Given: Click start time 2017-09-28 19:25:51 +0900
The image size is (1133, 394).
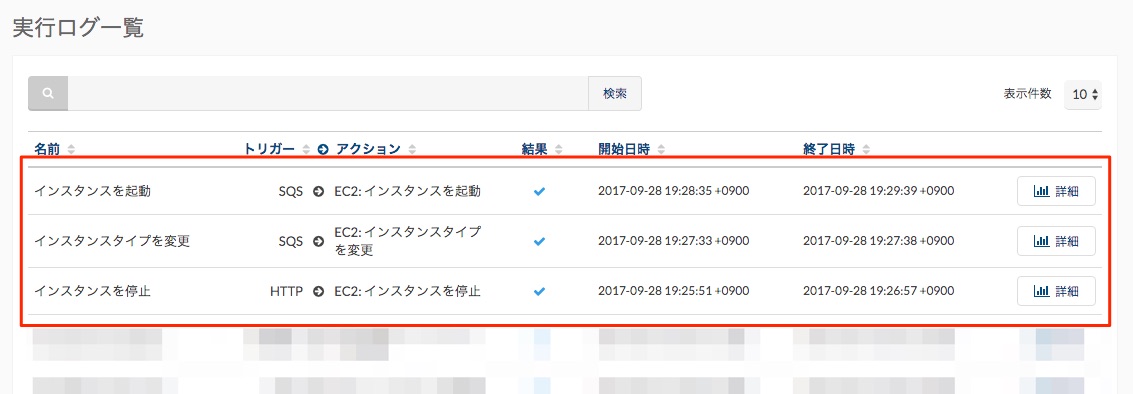Looking at the screenshot, I should click(673, 291).
